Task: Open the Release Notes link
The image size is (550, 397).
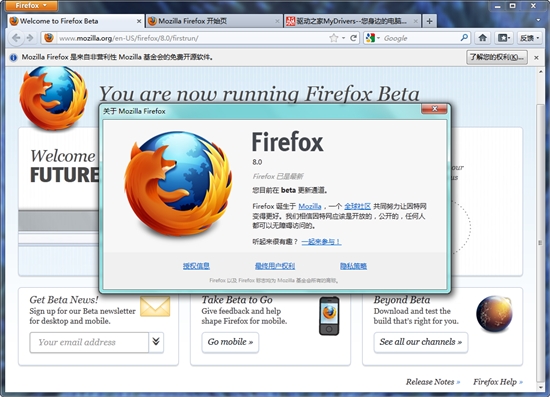Action: 432,382
